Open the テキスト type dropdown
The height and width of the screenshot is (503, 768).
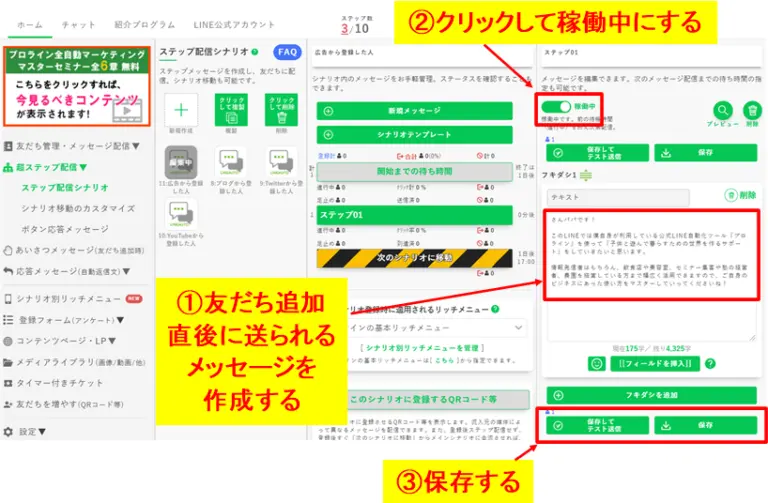pos(618,197)
